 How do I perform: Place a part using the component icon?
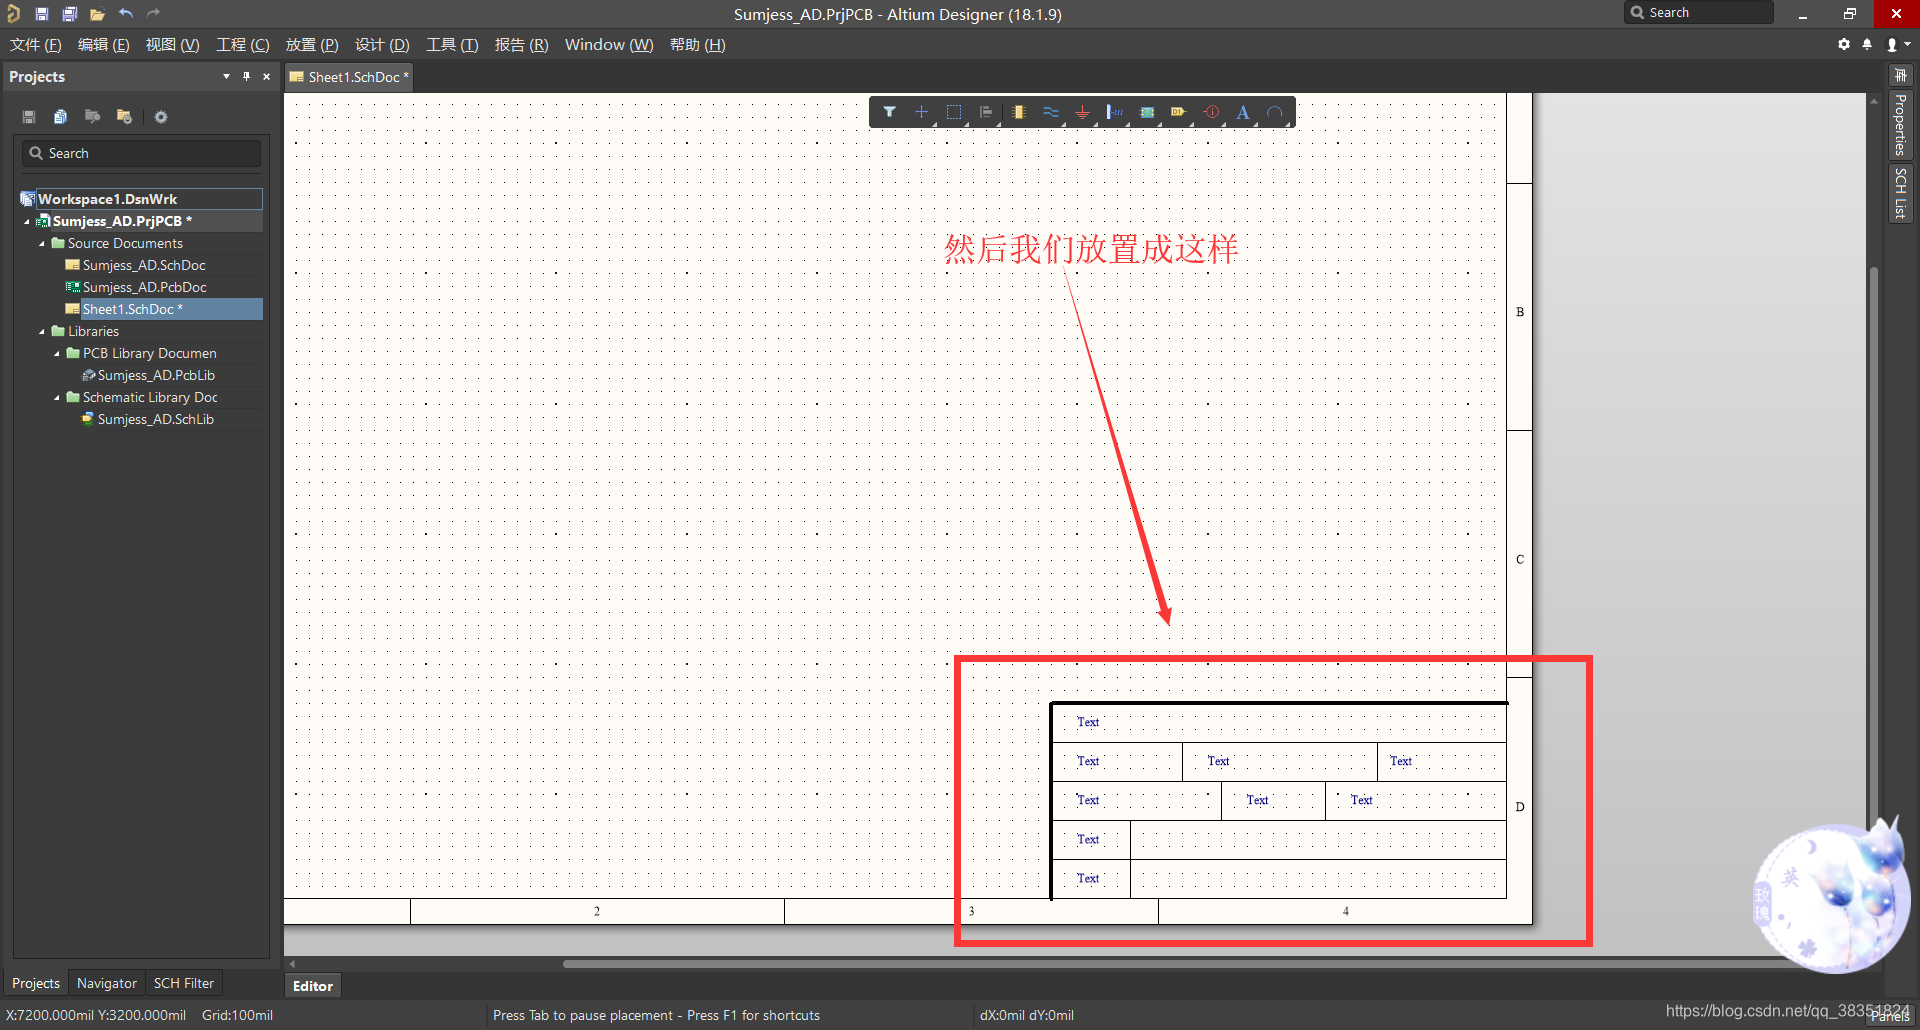tap(1018, 112)
